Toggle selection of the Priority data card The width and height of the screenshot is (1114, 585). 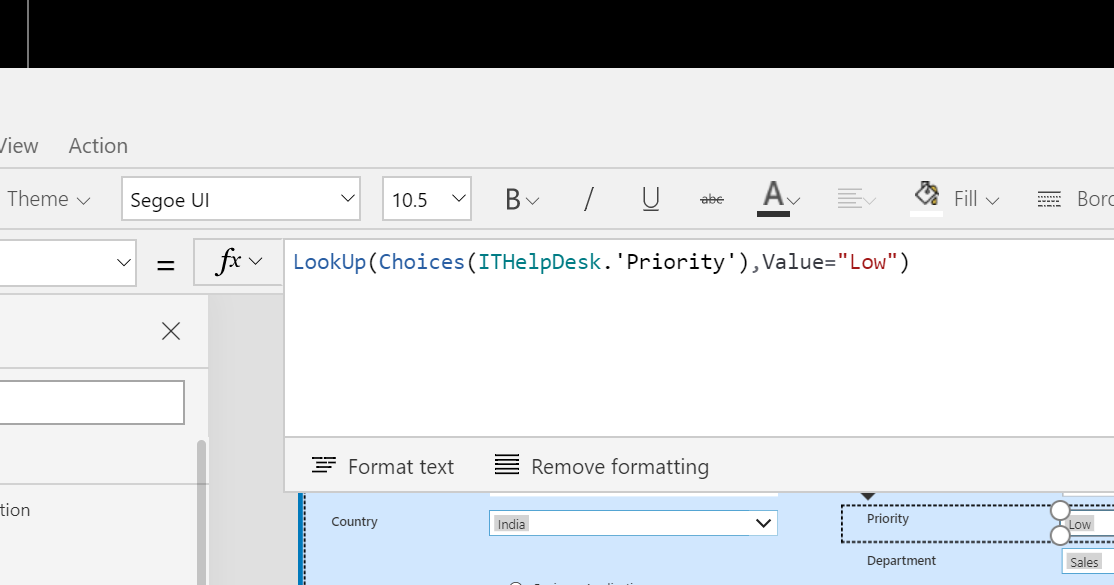888,520
